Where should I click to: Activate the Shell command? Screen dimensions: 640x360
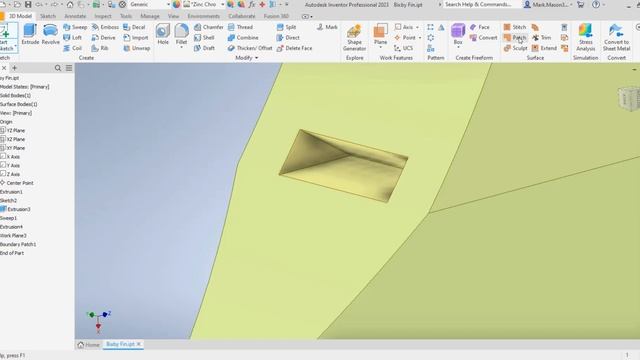(204, 38)
